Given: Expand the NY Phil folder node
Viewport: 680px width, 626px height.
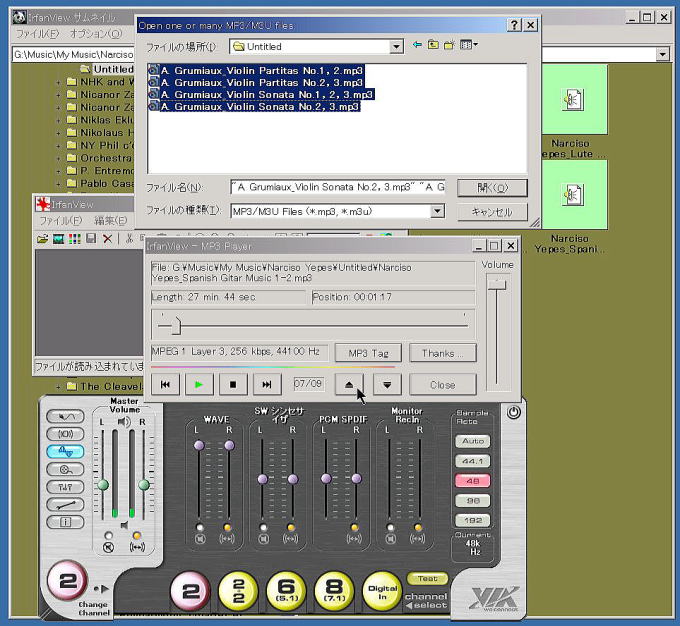Looking at the screenshot, I should (x=58, y=146).
